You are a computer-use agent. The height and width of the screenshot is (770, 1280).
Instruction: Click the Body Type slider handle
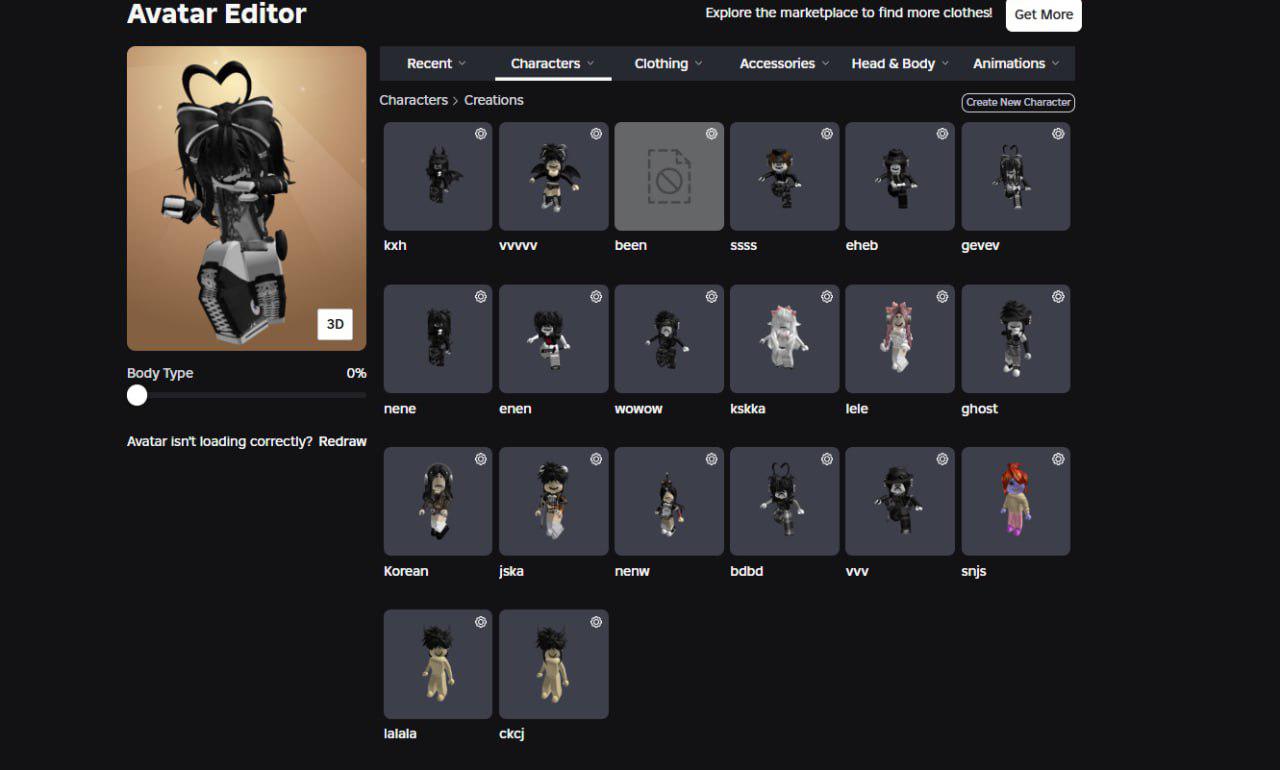[x=137, y=395]
